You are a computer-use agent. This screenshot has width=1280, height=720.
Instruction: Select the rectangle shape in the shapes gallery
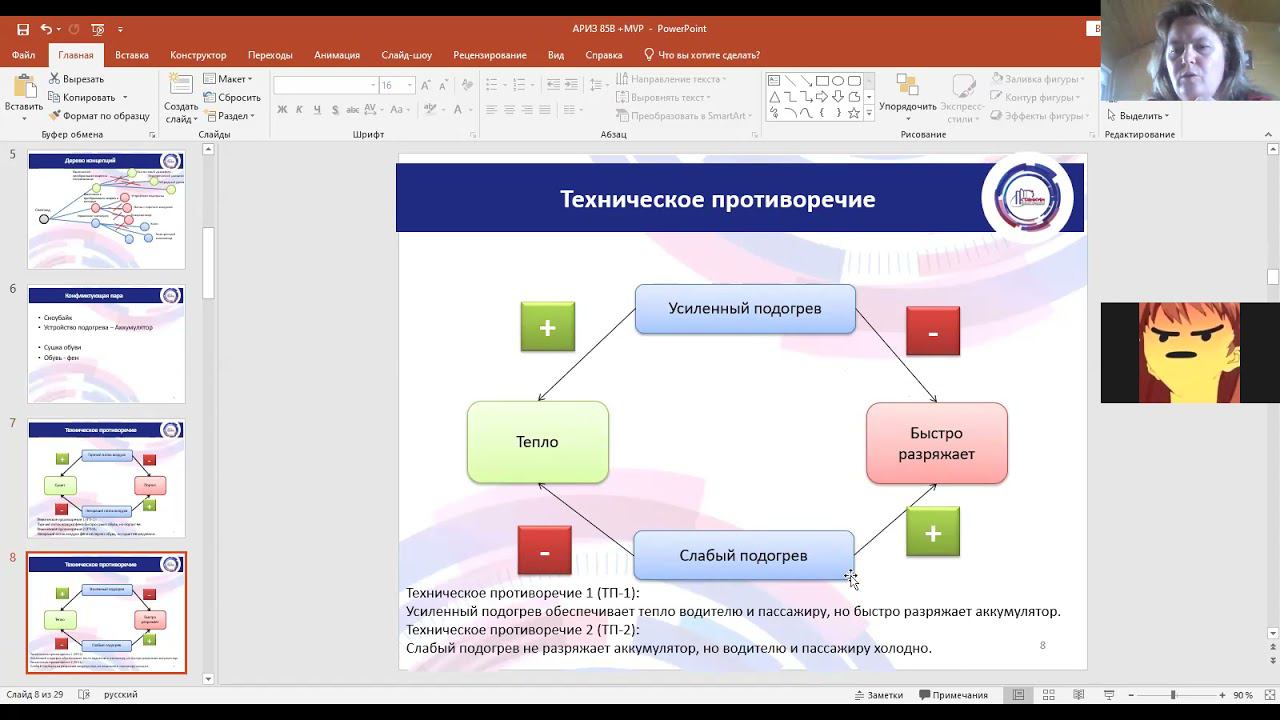point(822,81)
